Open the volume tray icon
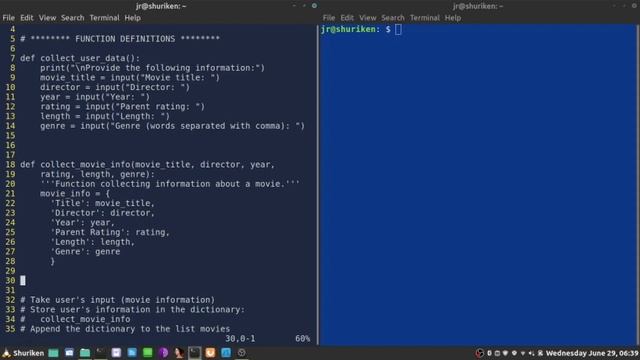Viewport: 640px width, 360px height. pyautogui.click(x=531, y=353)
